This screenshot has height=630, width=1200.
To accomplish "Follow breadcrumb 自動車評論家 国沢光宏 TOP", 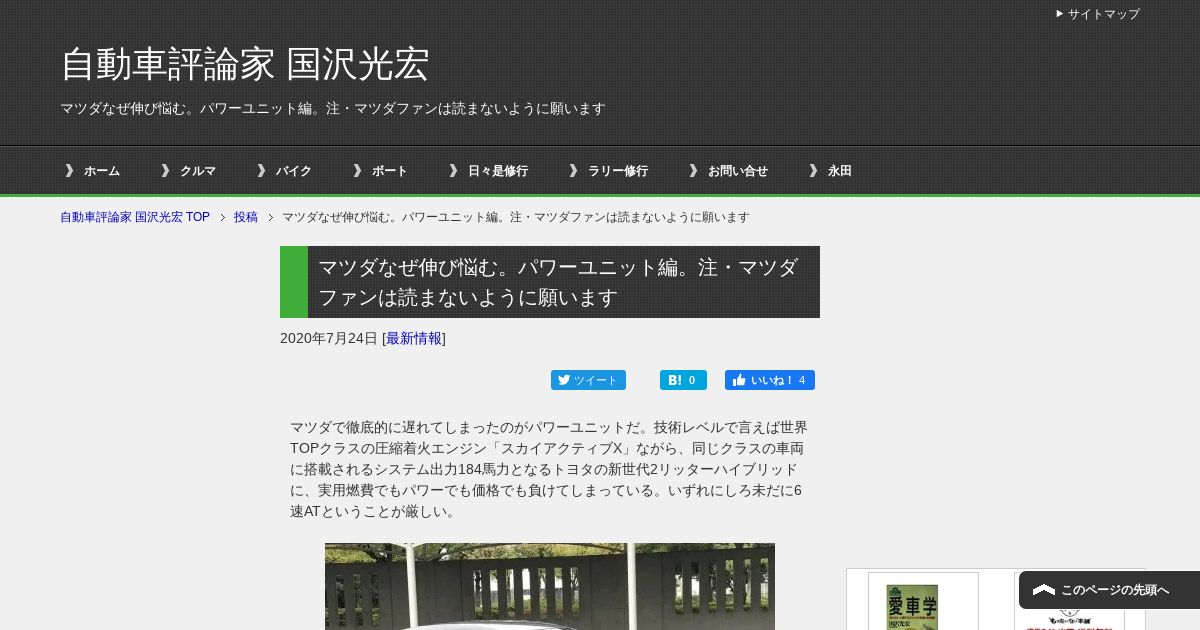I will click(x=135, y=217).
